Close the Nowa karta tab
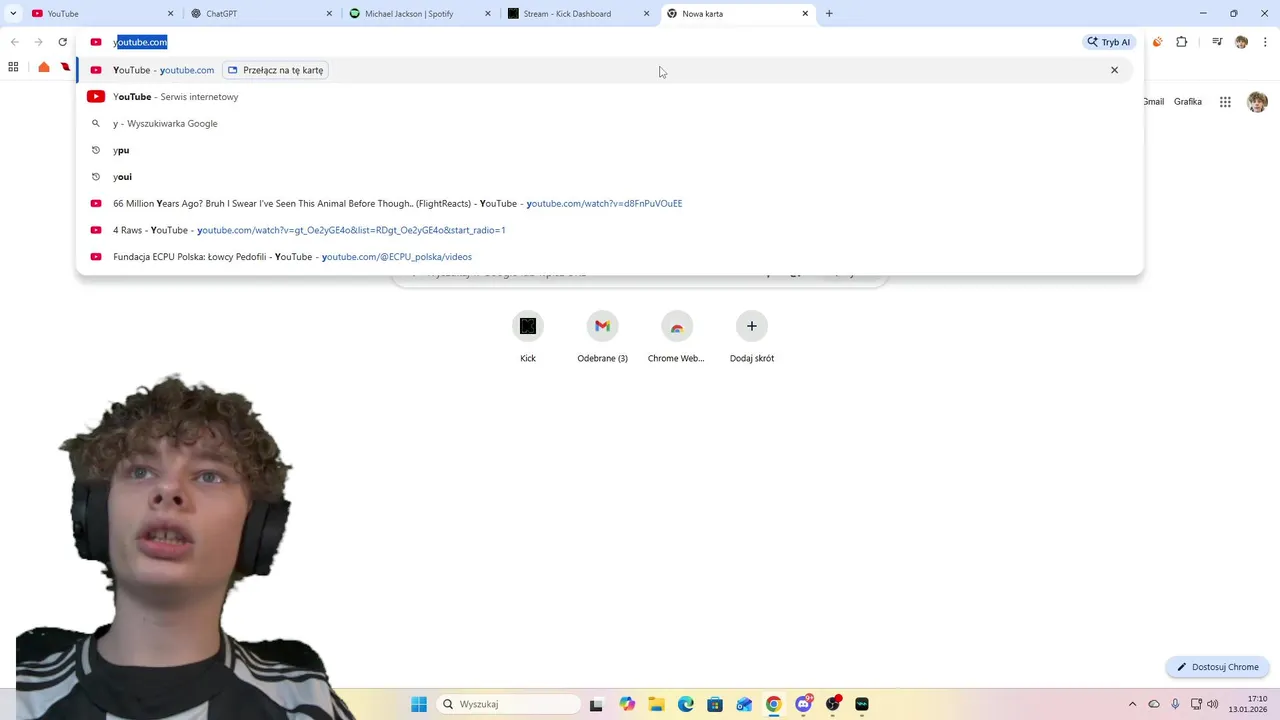This screenshot has width=1280, height=720. (x=805, y=14)
